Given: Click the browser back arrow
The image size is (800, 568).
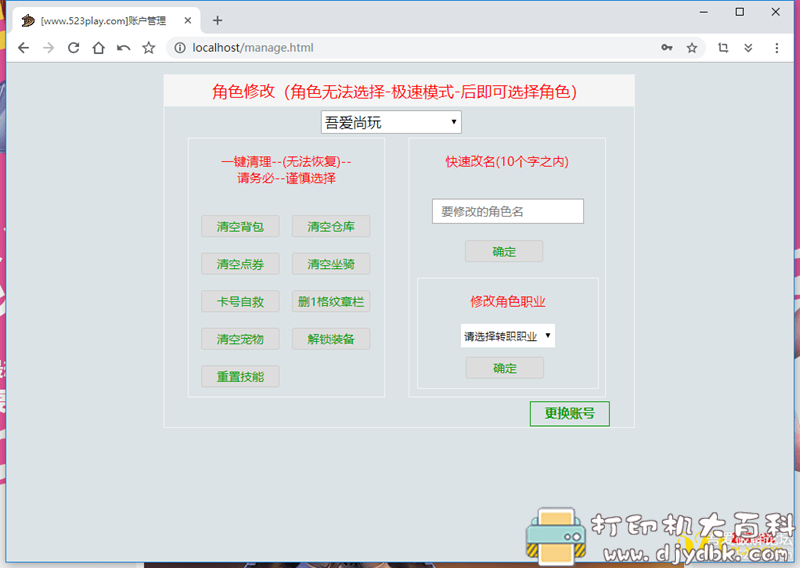Looking at the screenshot, I should click(23, 48).
